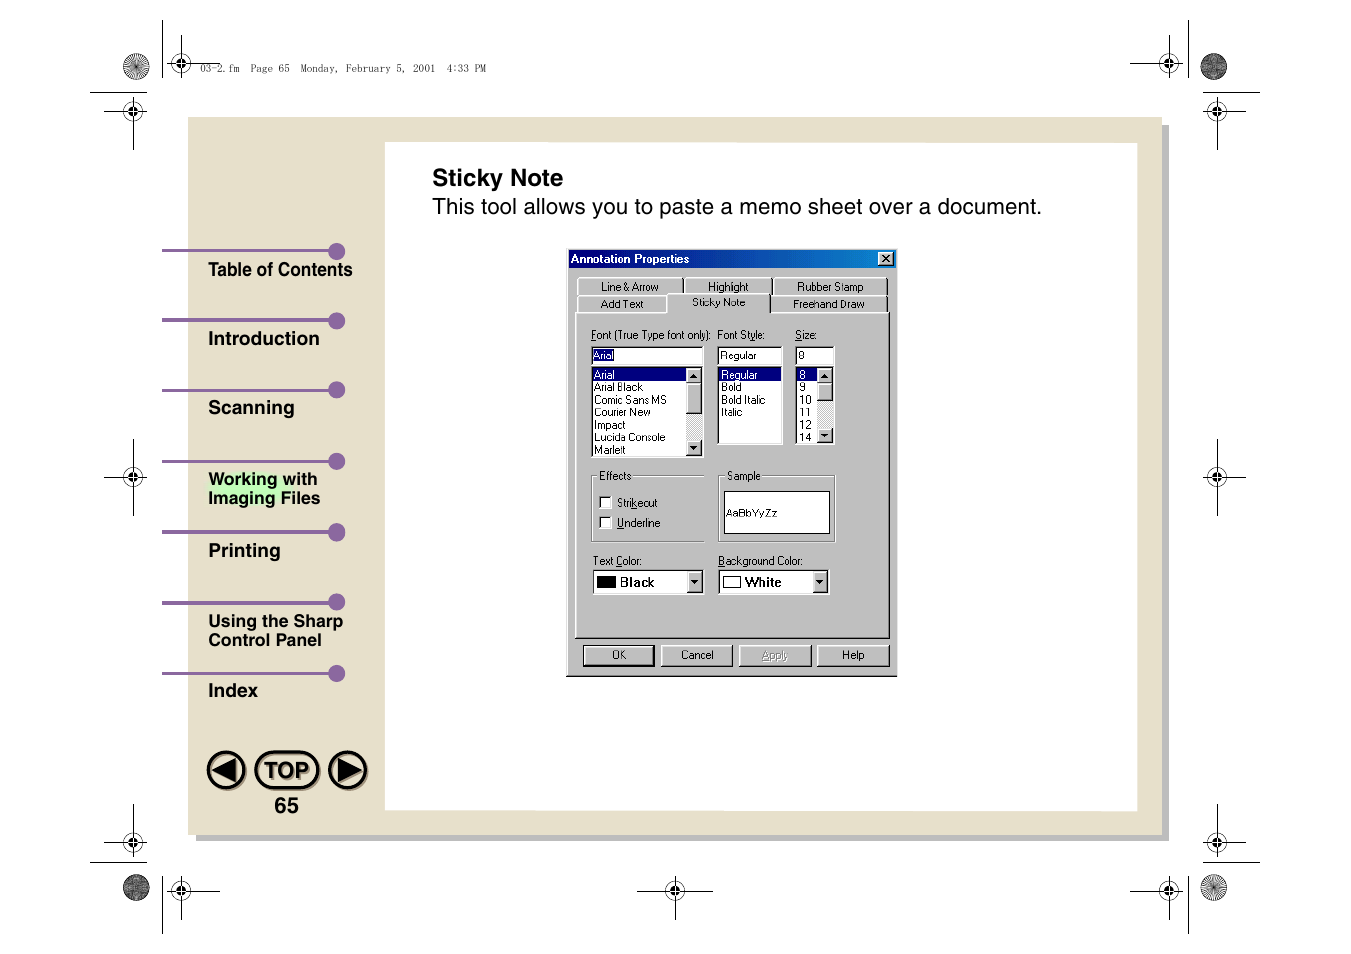The height and width of the screenshot is (954, 1351).
Task: Click the Size input field
Action: click(814, 355)
